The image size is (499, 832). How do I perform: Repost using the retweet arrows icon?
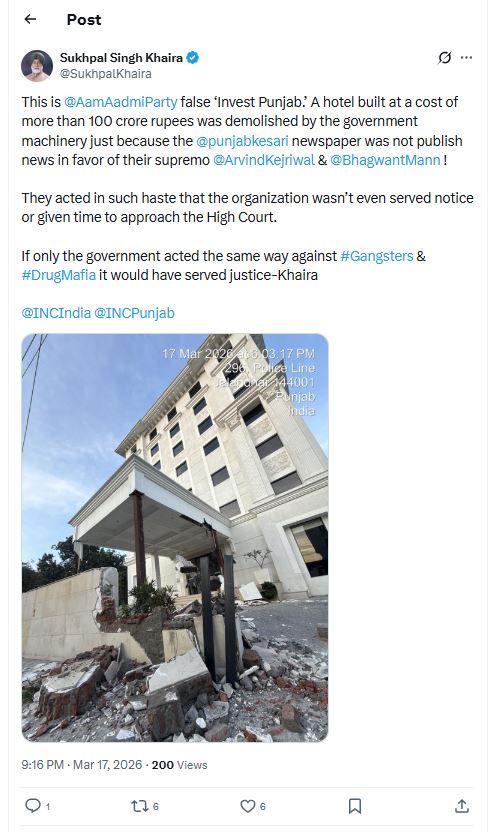(x=140, y=806)
